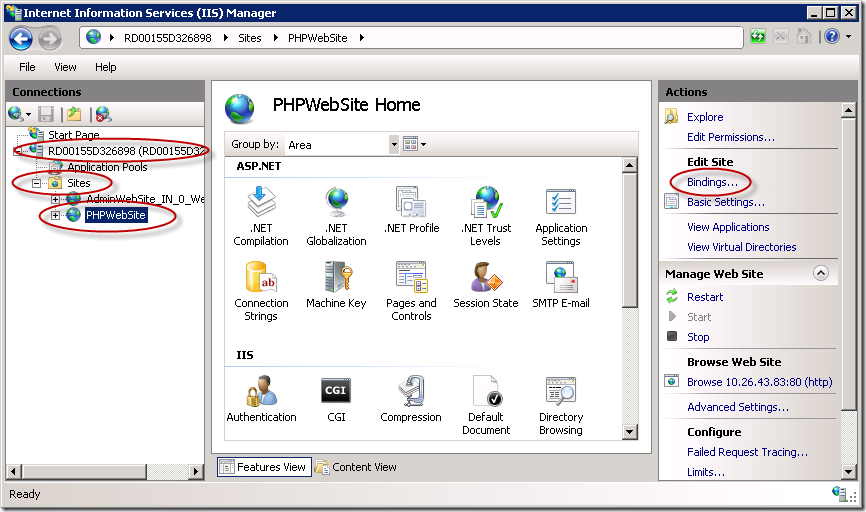Viewport: 866px width, 512px height.
Task: Click the Forward navigation arrow
Action: (x=50, y=39)
